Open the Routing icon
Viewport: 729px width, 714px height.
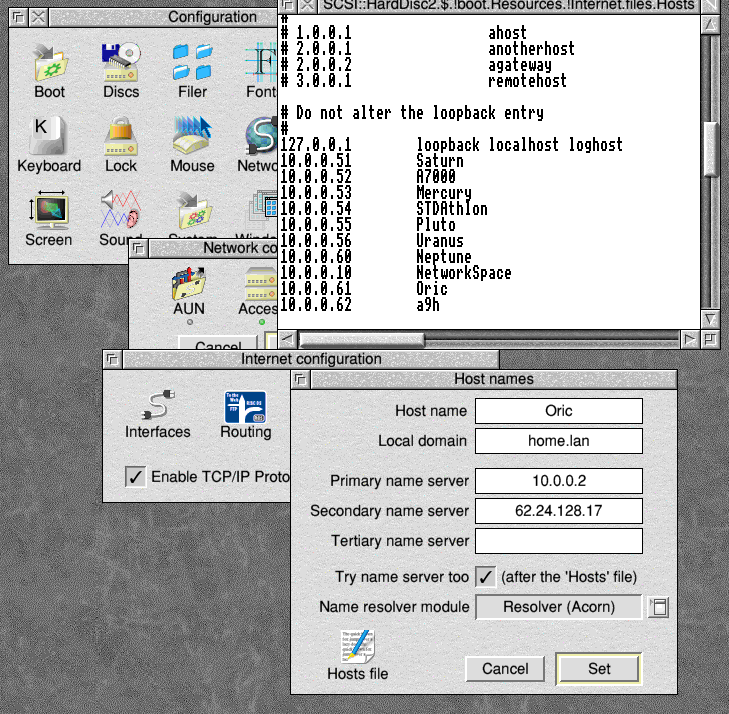point(245,407)
